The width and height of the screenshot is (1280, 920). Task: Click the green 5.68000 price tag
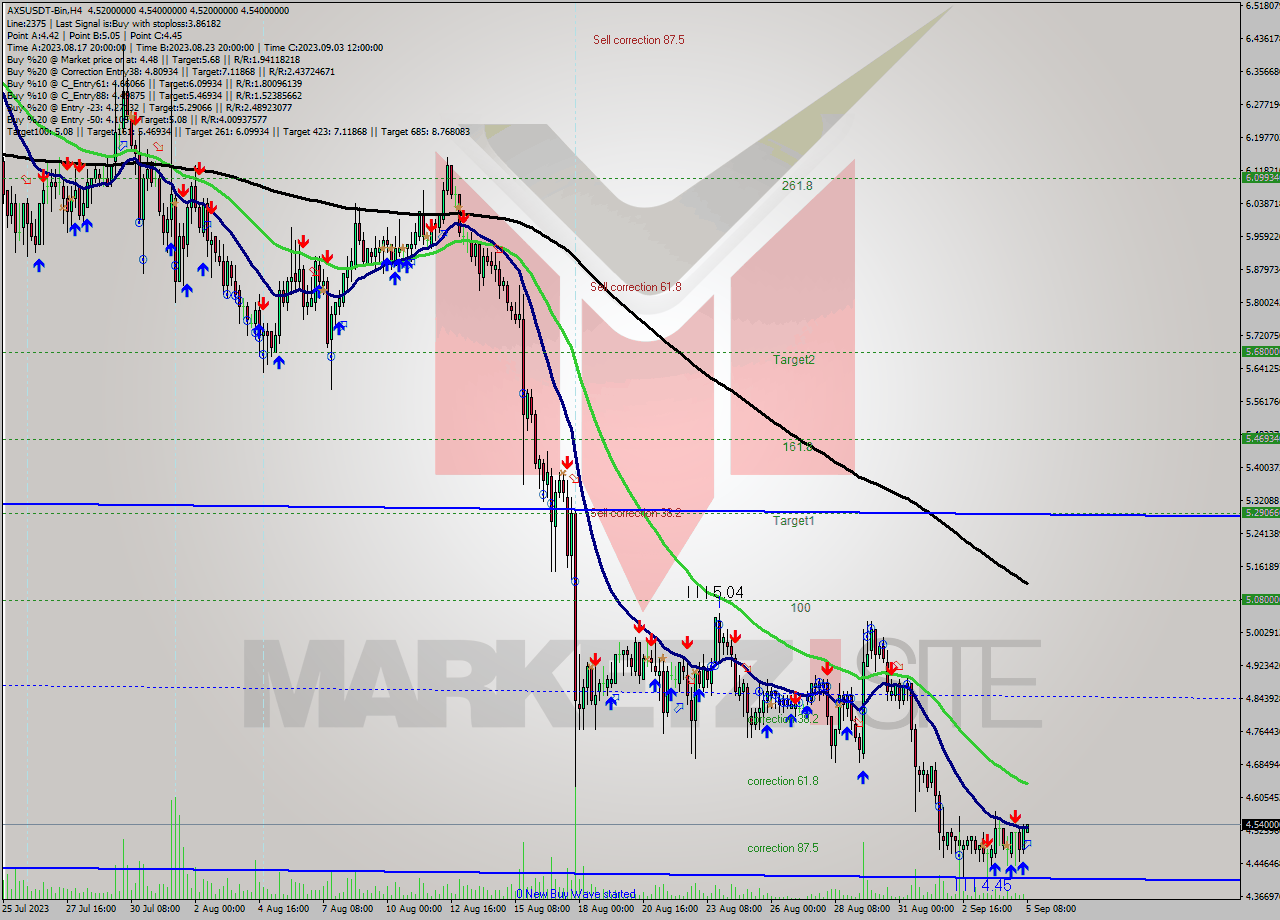1260,352
